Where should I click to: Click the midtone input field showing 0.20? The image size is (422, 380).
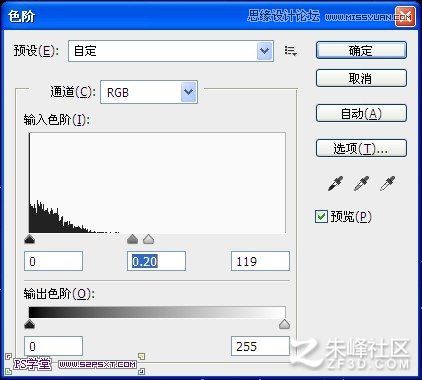[x=156, y=261]
